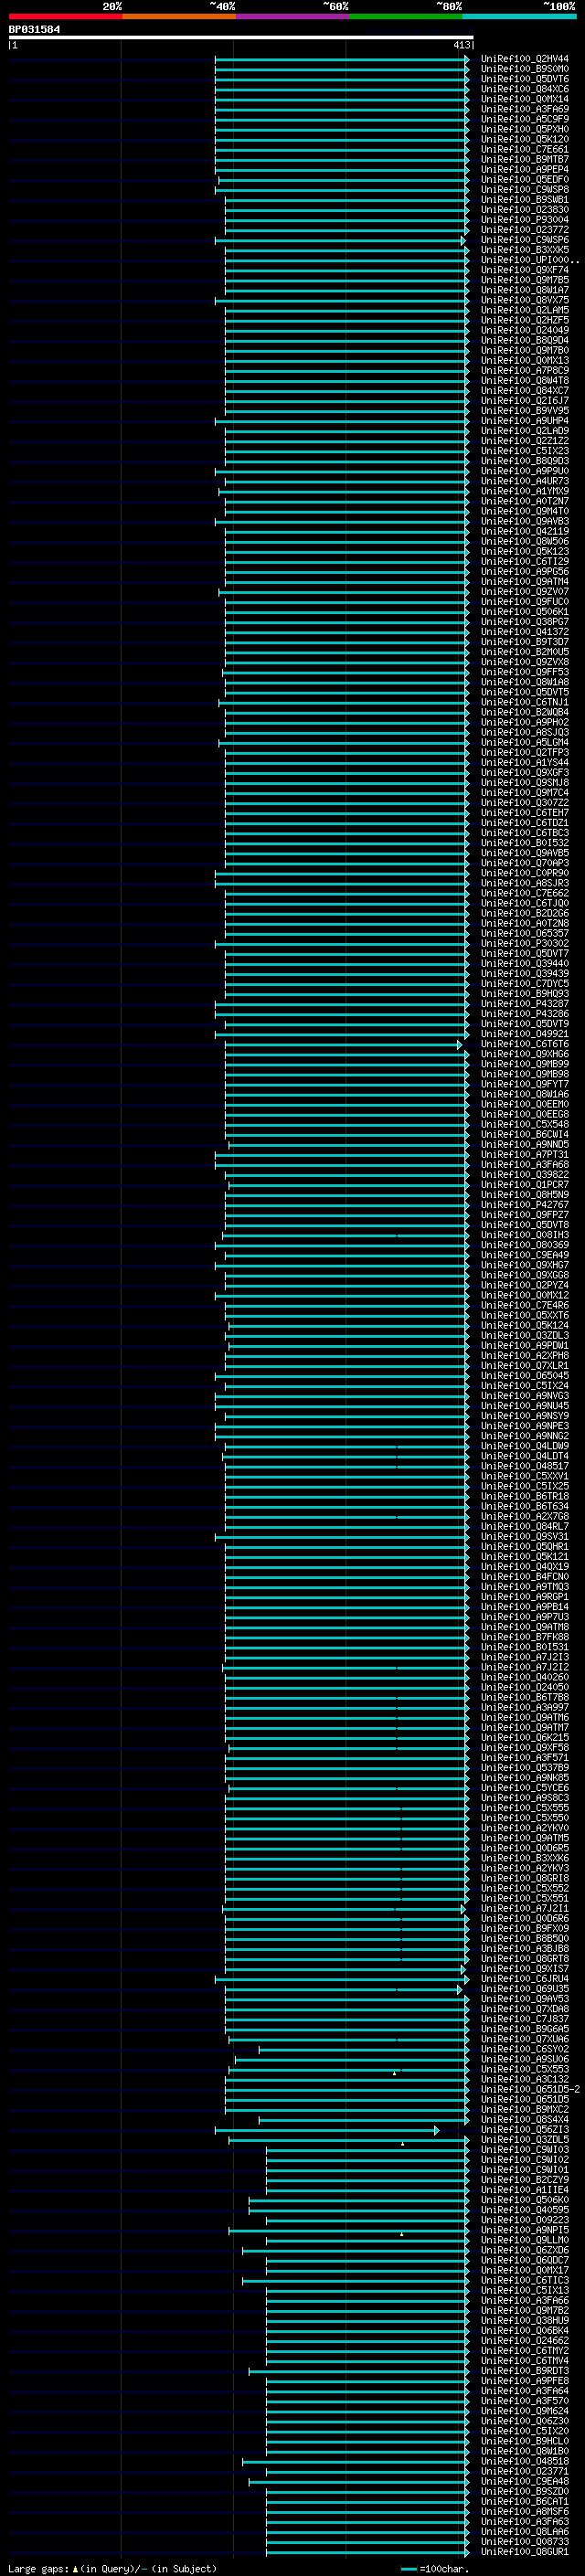Click the purple ~60% color bar
This screenshot has height=2576, width=585.
[x=292, y=17]
